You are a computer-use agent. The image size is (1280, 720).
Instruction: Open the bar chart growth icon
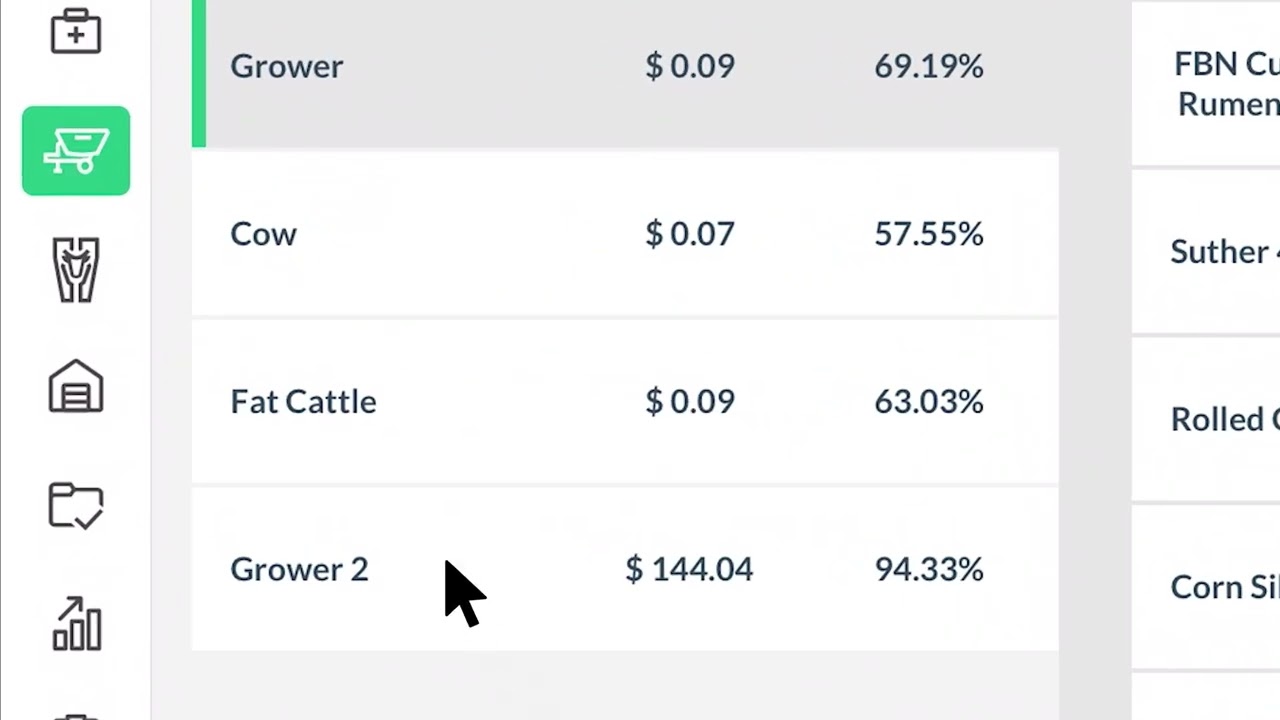click(76, 624)
